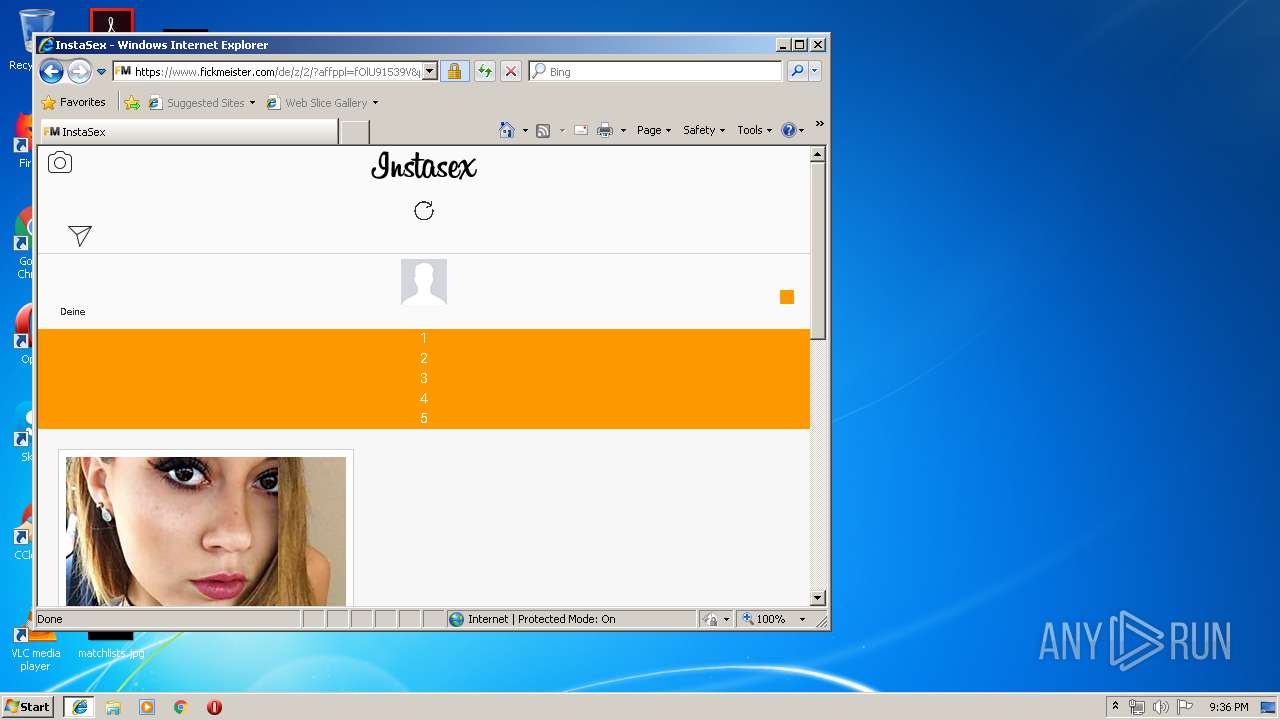Open the paper plane messages icon
This screenshot has width=1280, height=720.
[80, 235]
